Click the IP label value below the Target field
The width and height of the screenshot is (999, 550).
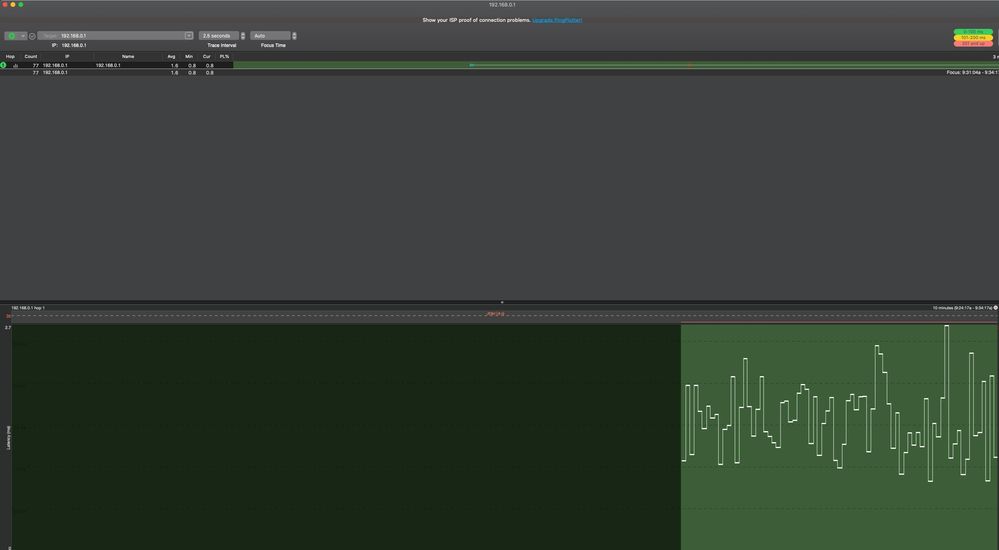(x=74, y=45)
